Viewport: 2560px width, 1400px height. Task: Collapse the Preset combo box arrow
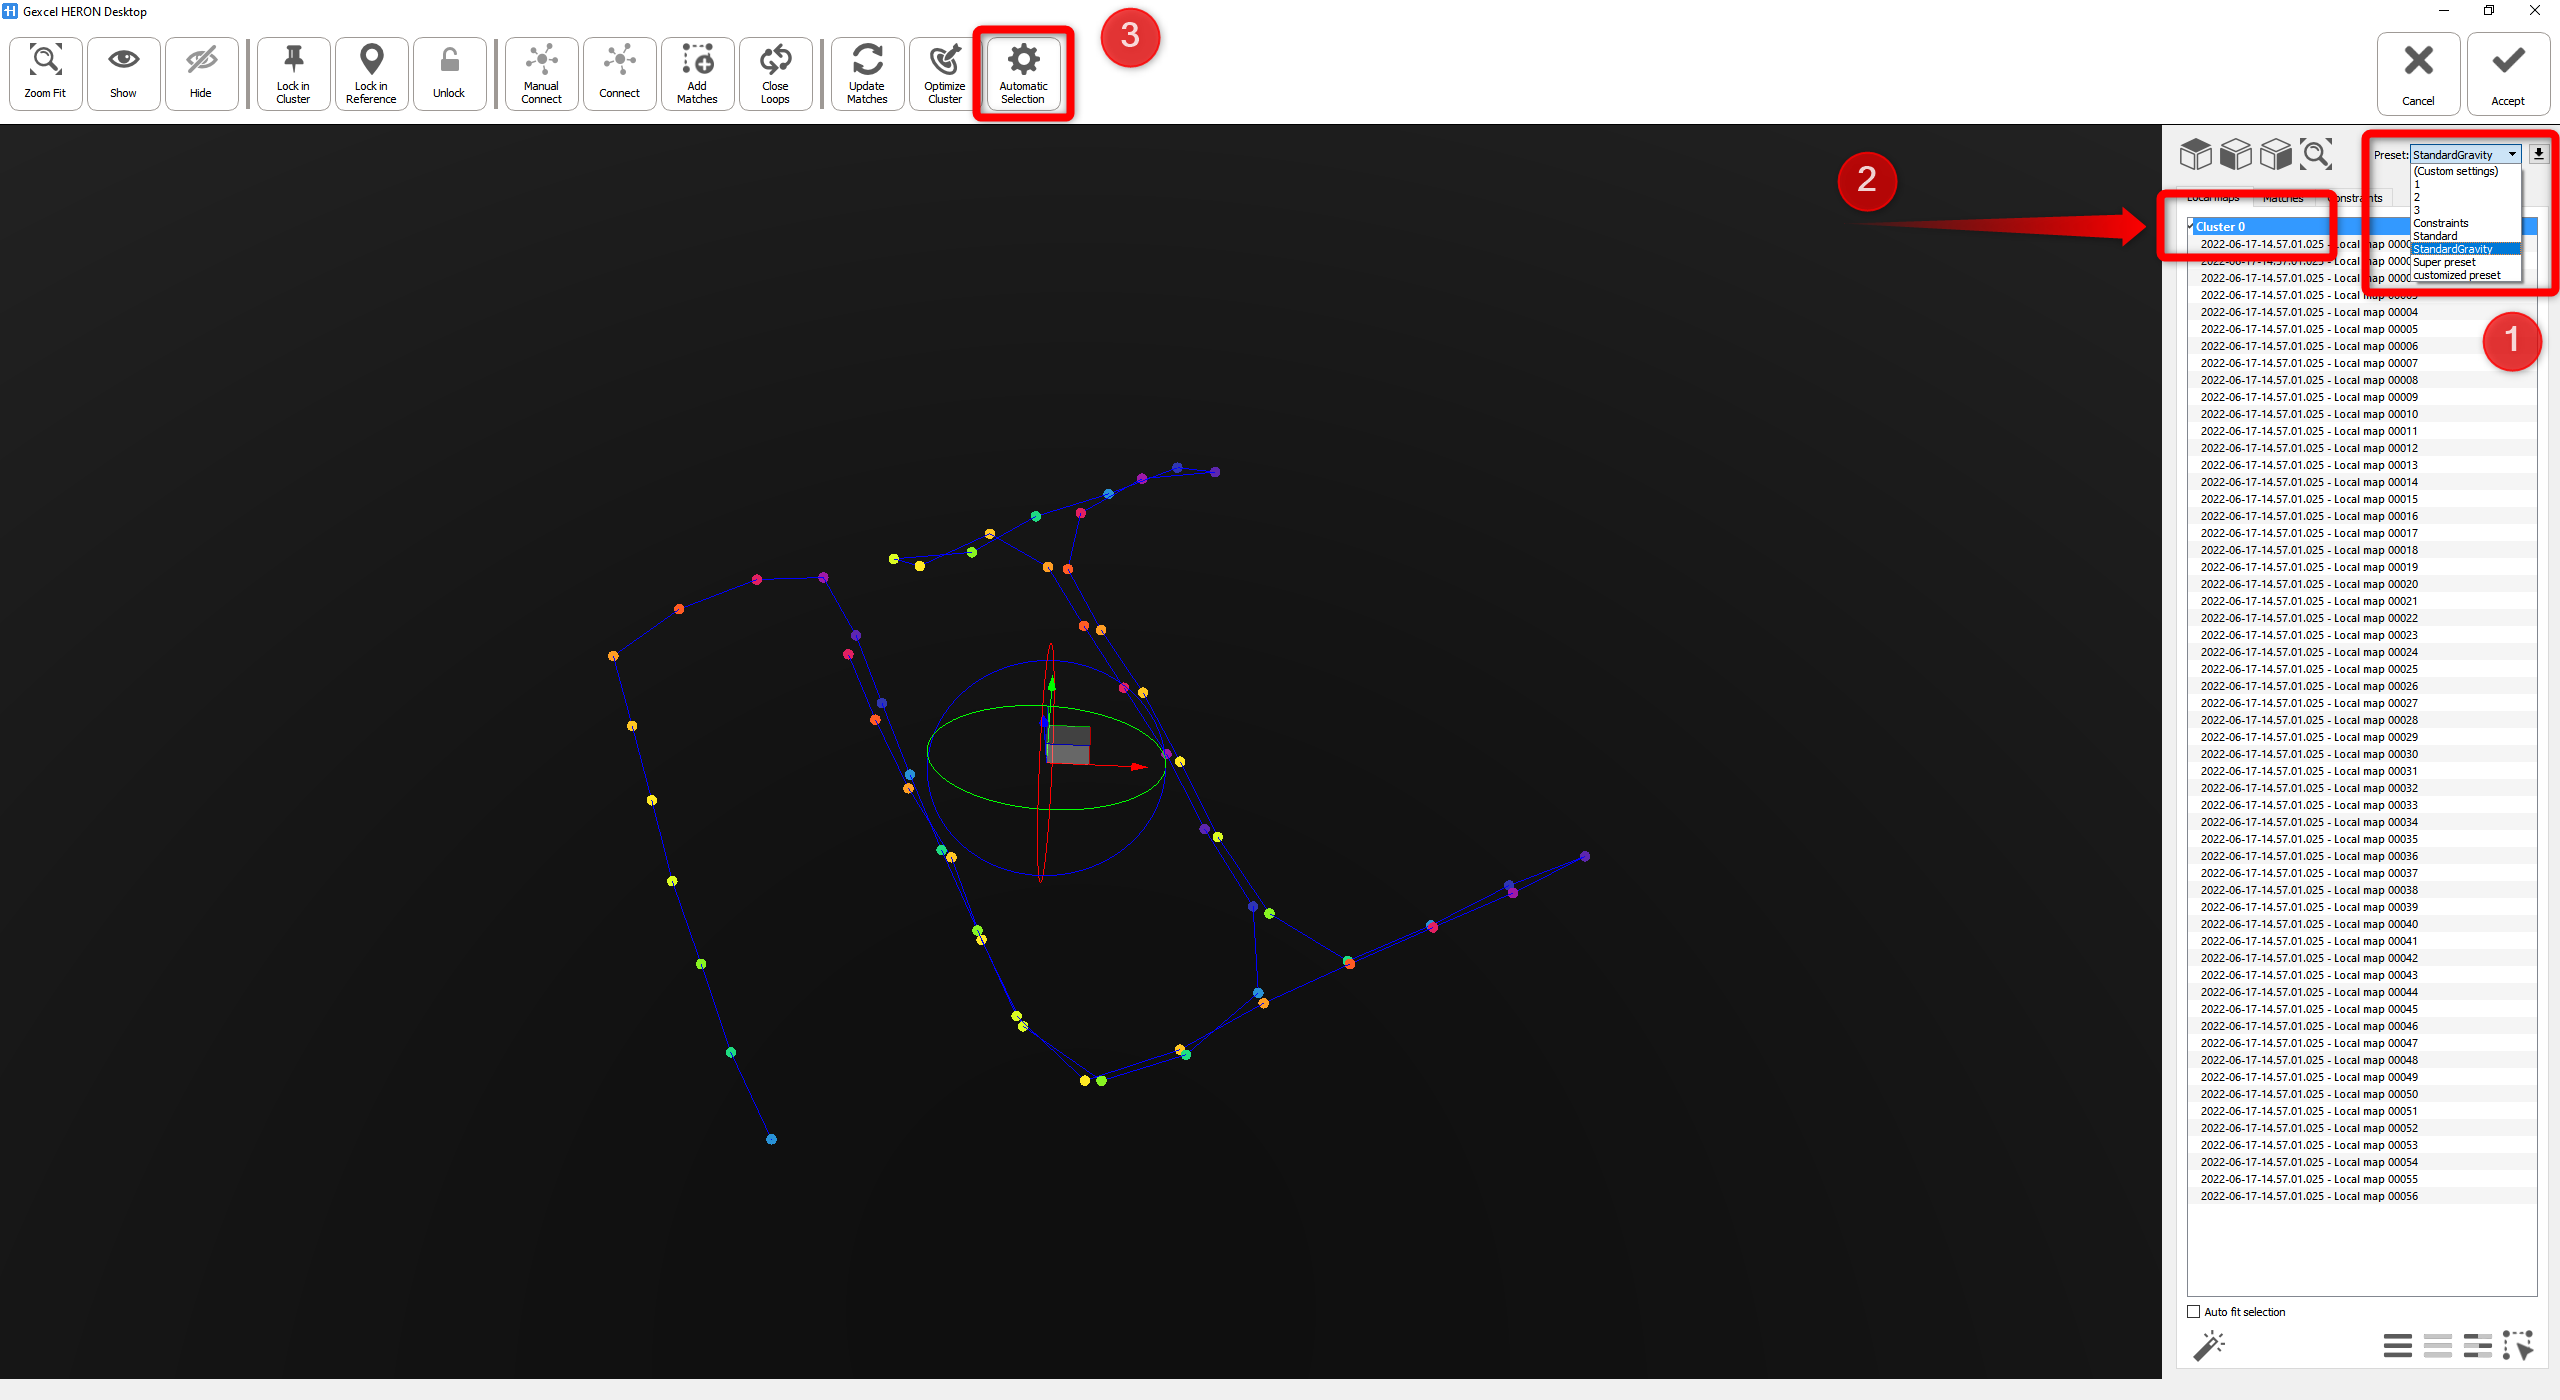point(2512,154)
